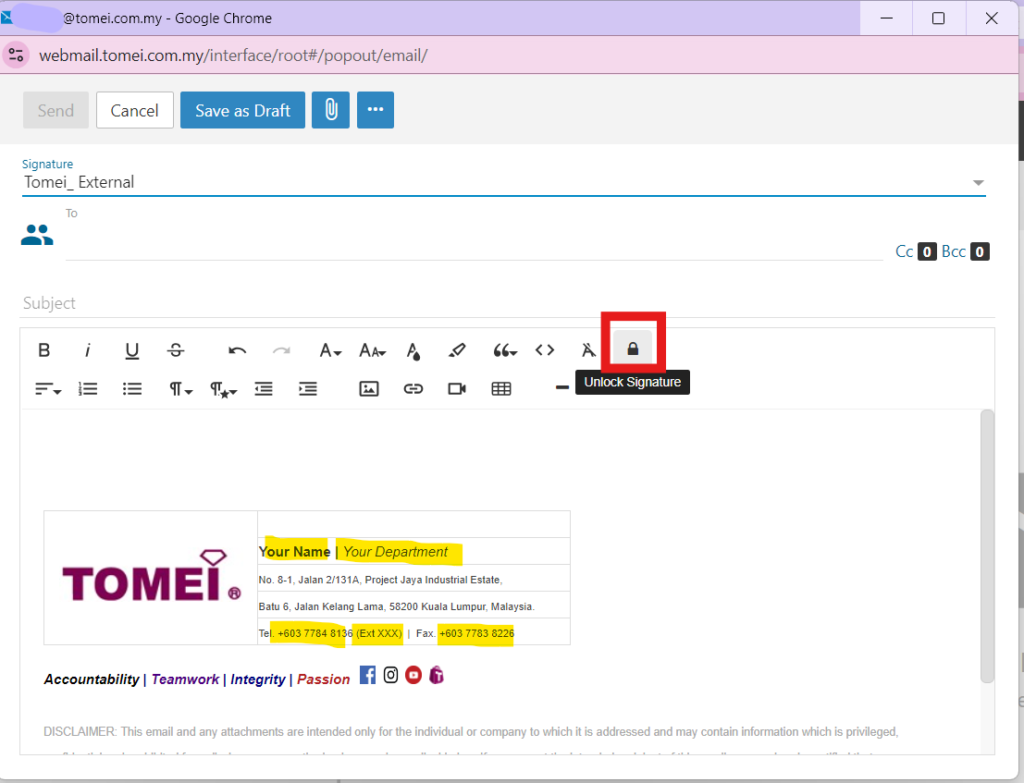Open the font family dropdown
Viewport: 1024px width, 783px height.
click(x=330, y=350)
